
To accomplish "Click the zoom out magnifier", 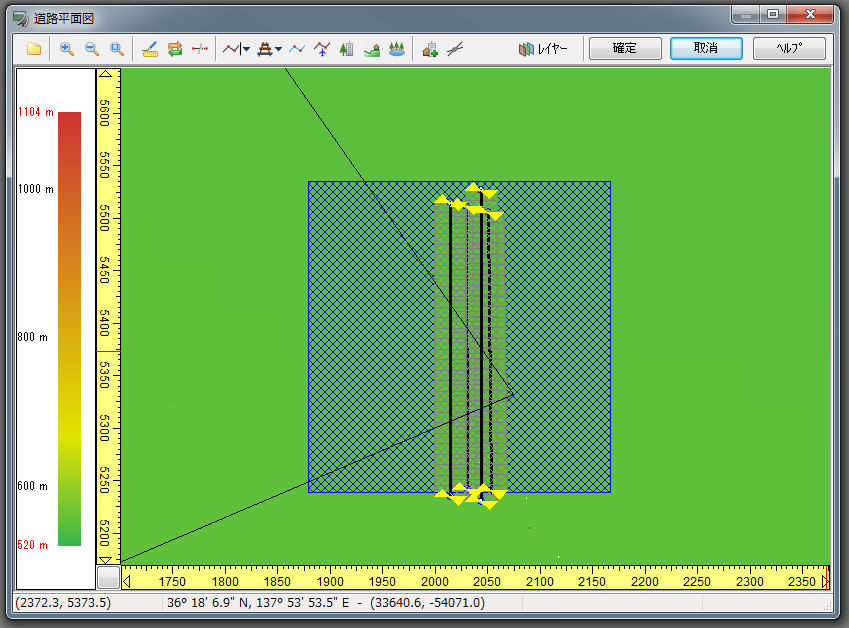I will pyautogui.click(x=92, y=49).
